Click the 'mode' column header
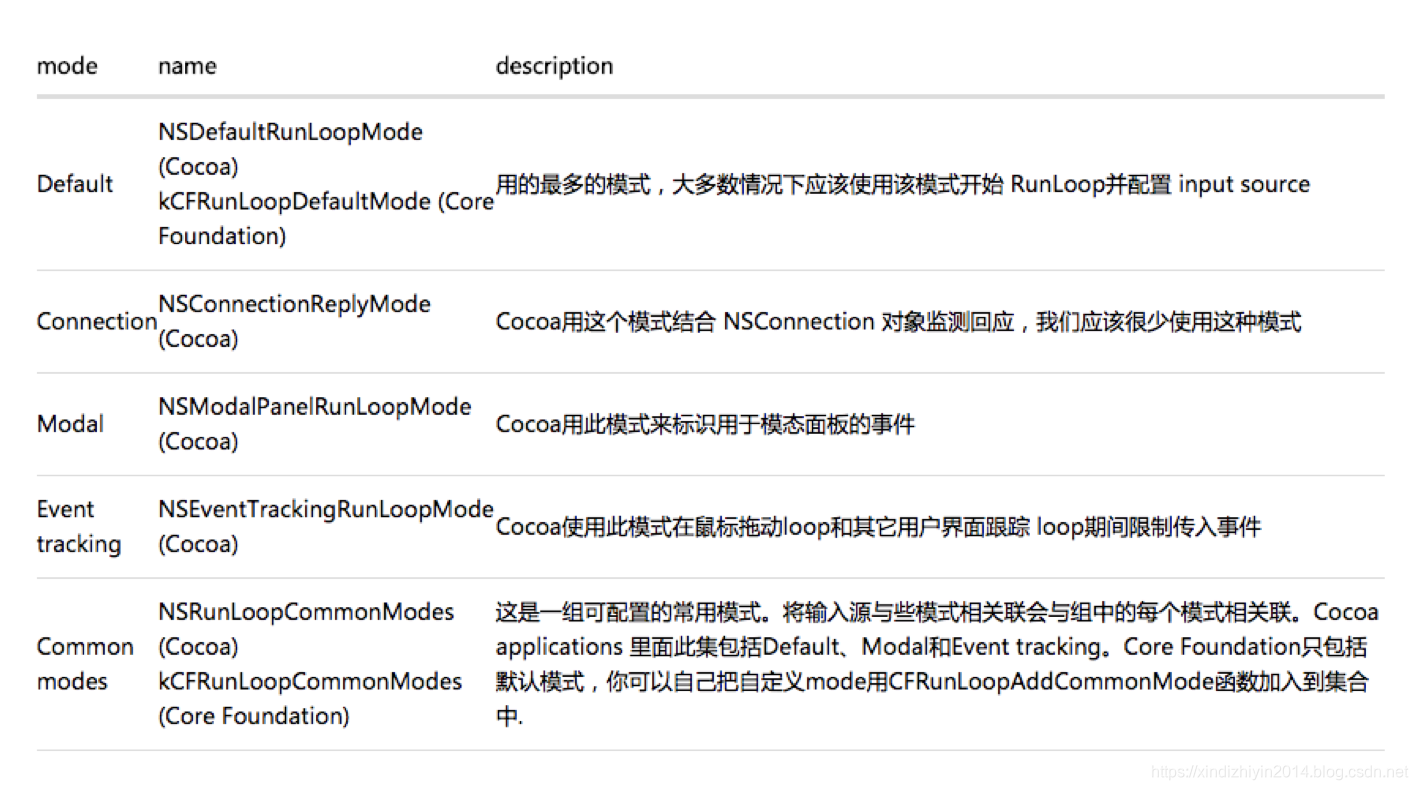Image resolution: width=1418 pixels, height=790 pixels. click(x=67, y=66)
